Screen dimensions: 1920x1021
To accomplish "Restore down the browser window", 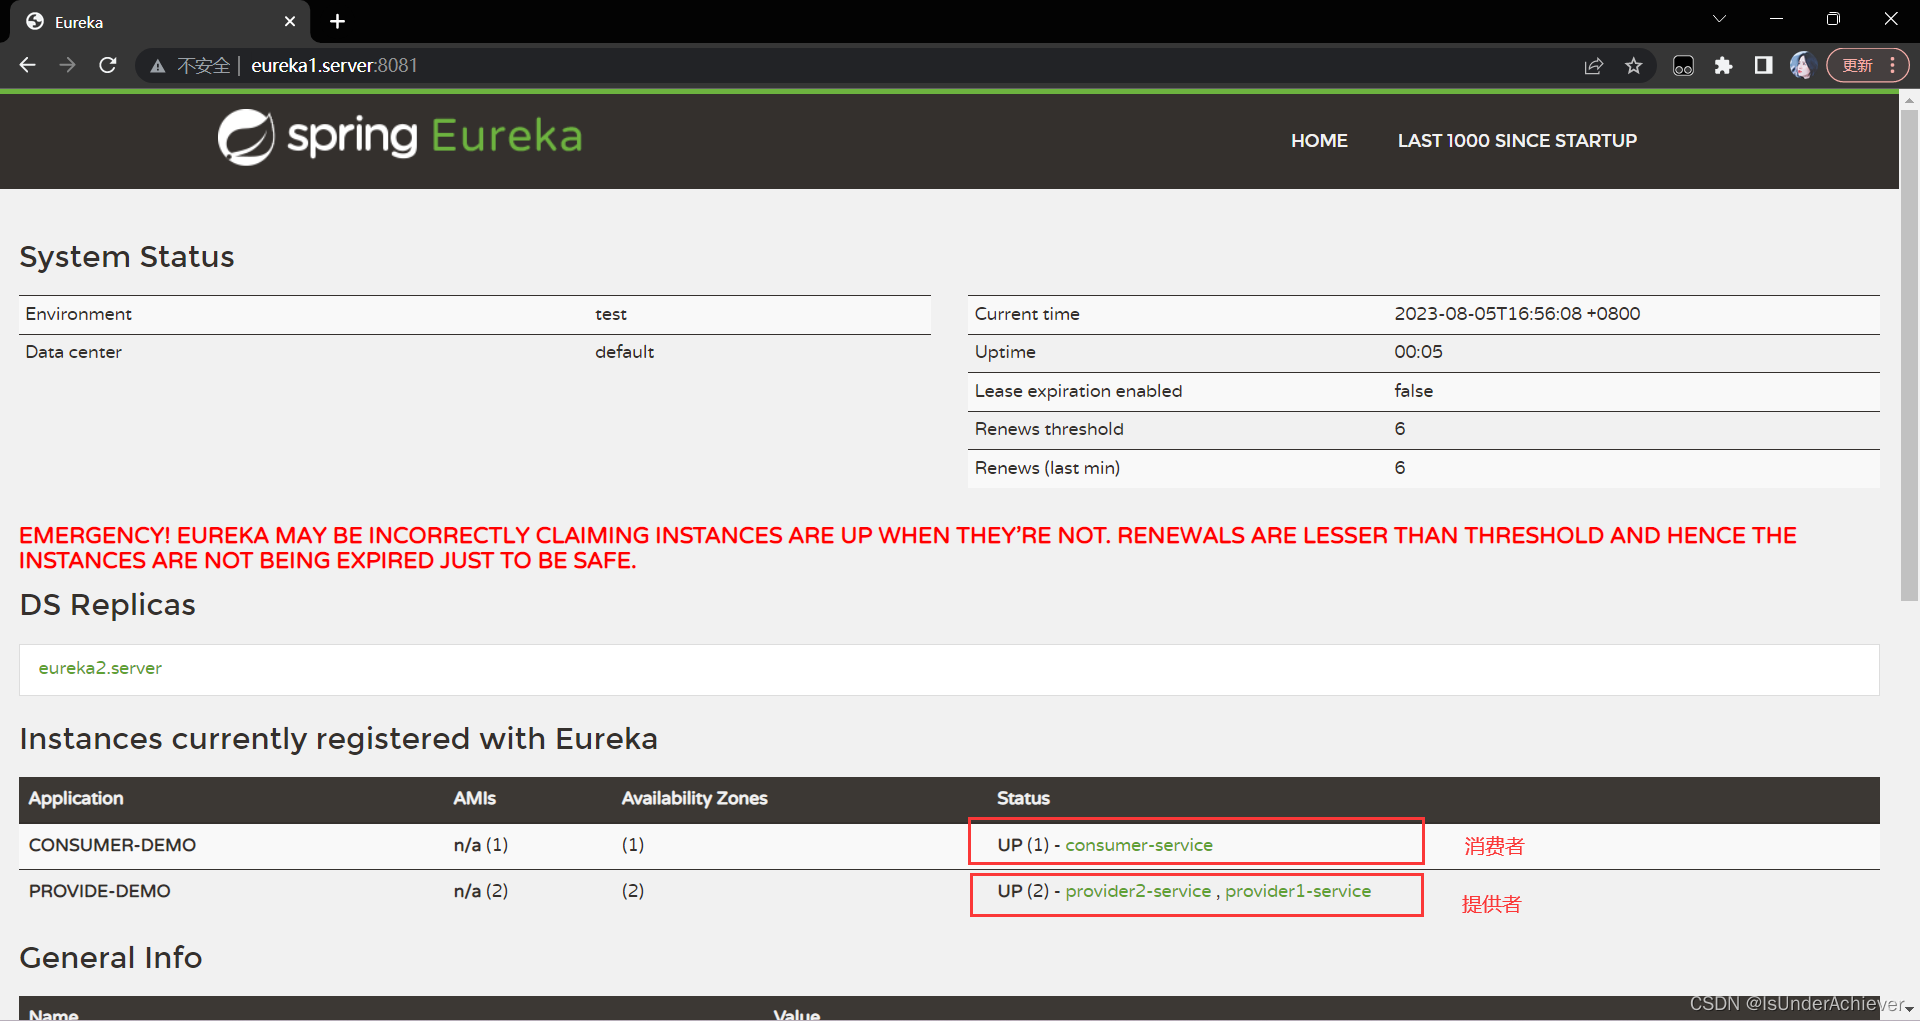I will tap(1833, 19).
